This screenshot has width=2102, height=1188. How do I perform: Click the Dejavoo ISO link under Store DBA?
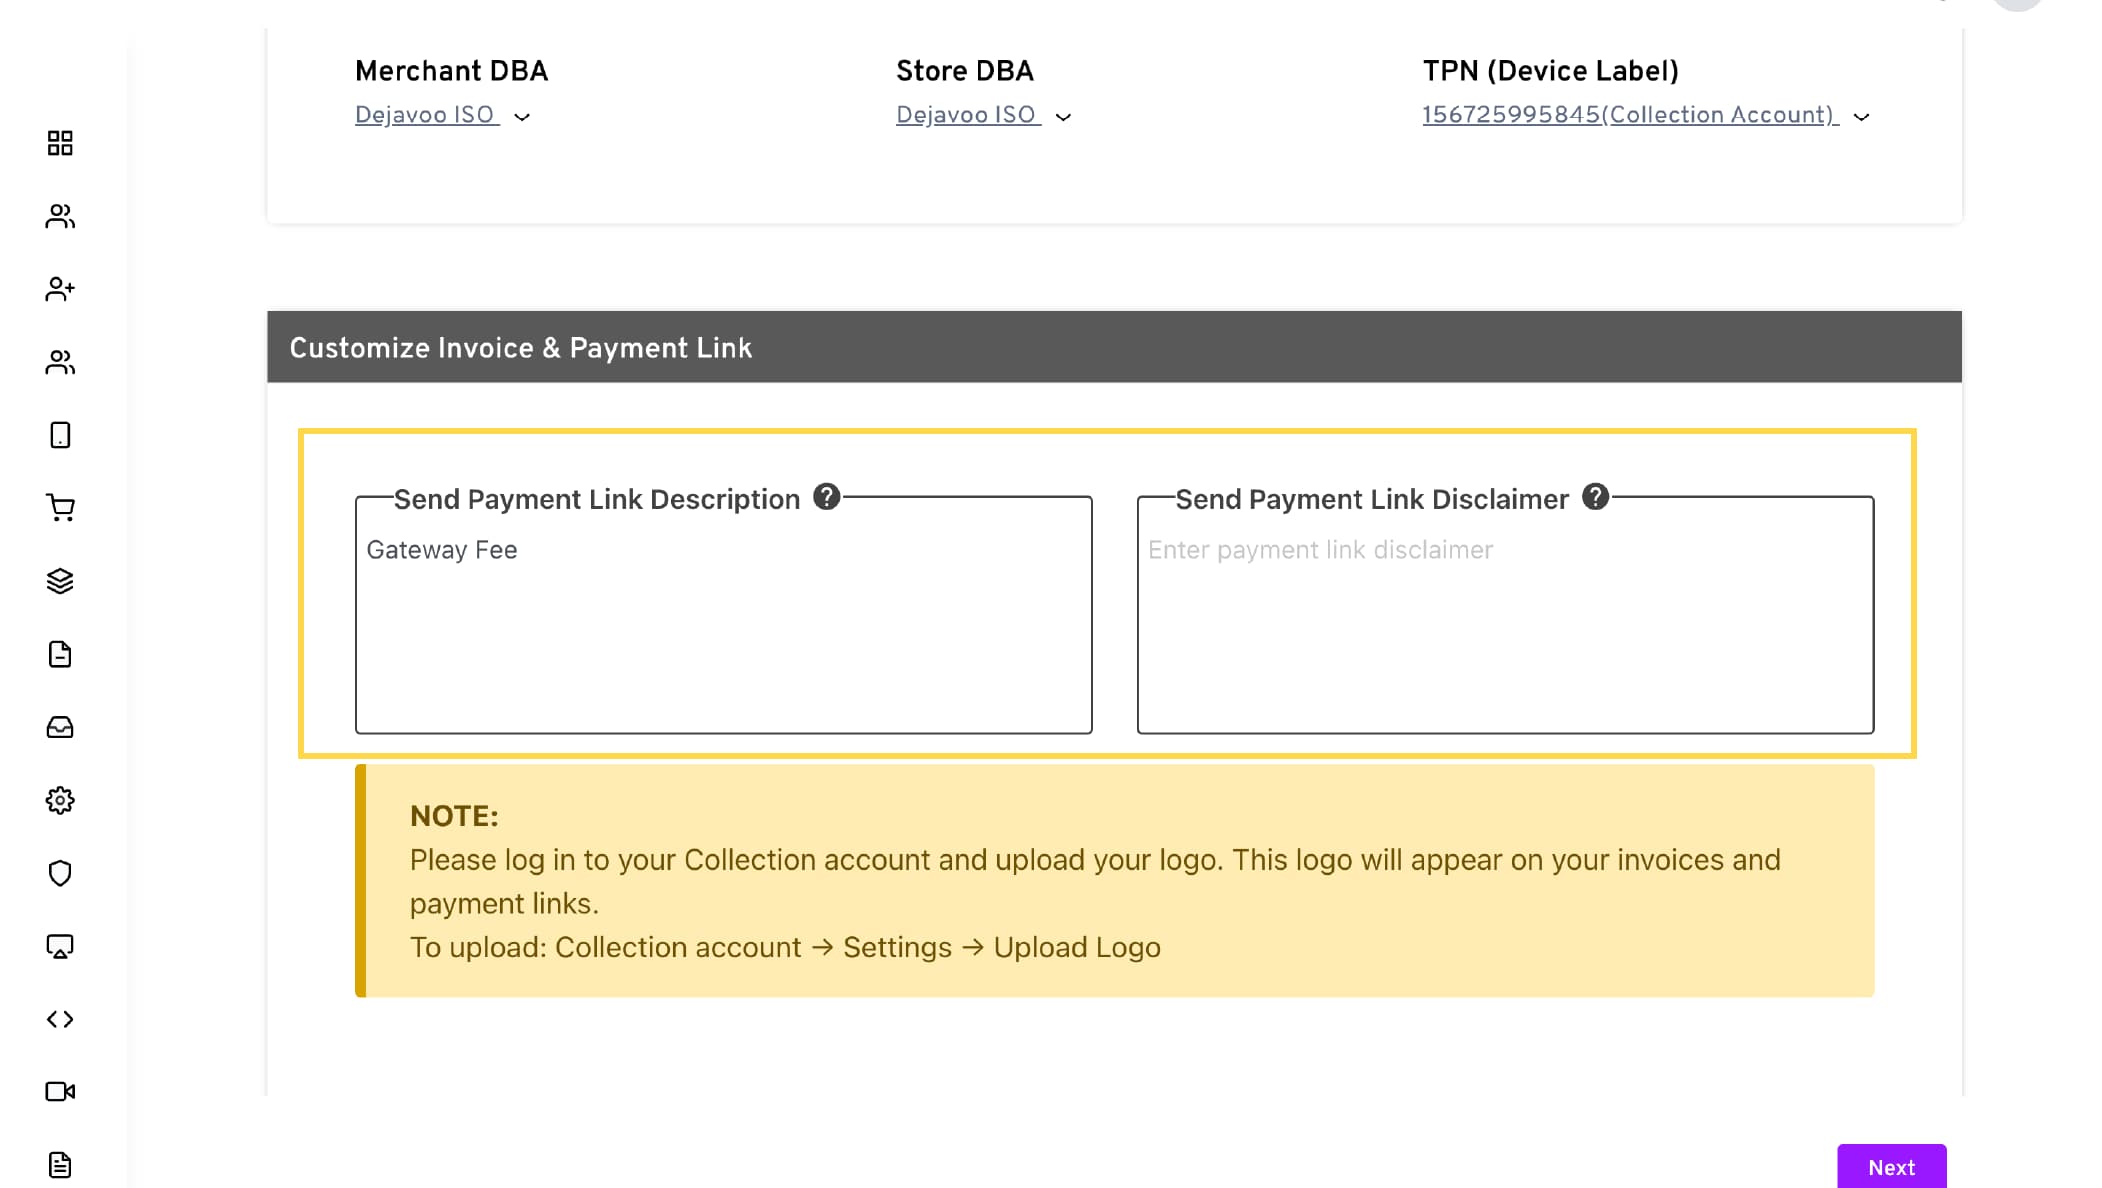point(966,115)
